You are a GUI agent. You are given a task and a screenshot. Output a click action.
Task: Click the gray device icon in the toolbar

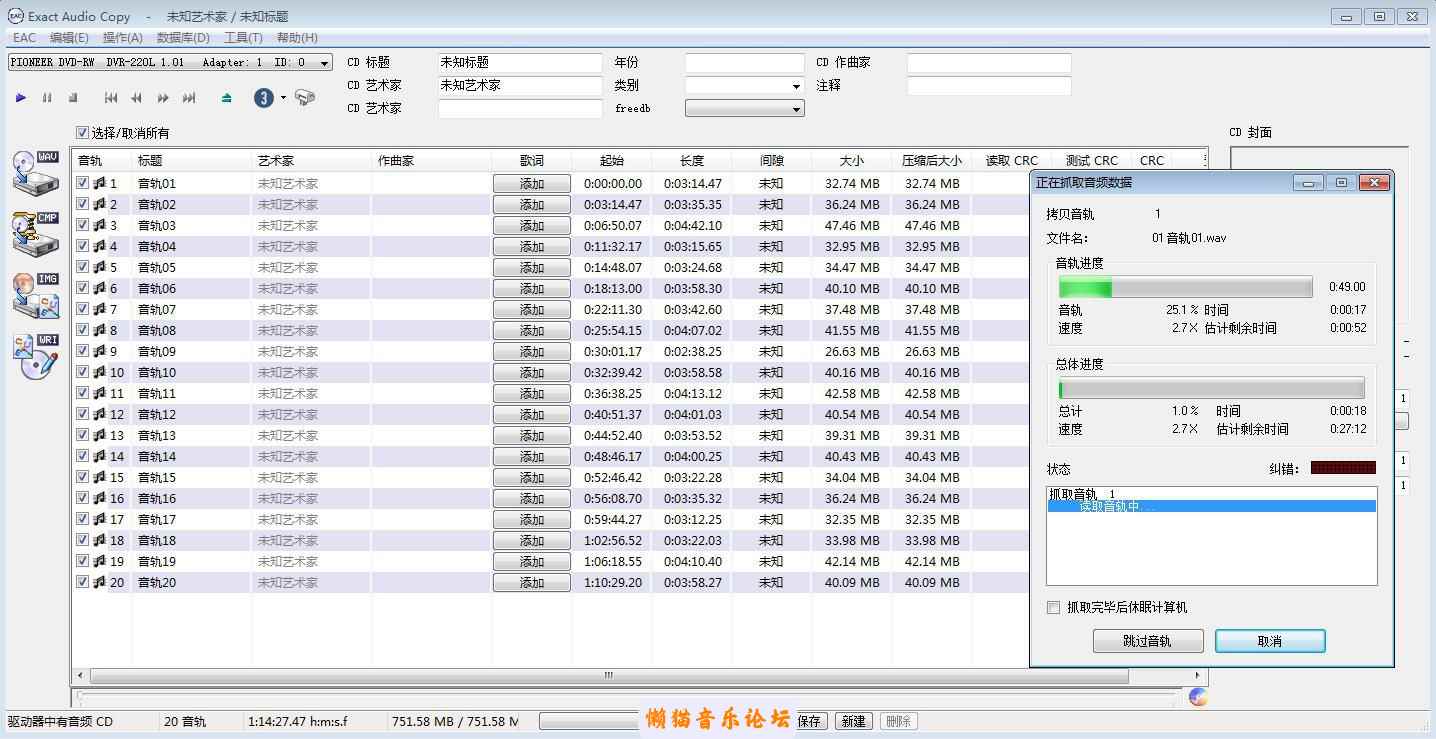click(305, 98)
